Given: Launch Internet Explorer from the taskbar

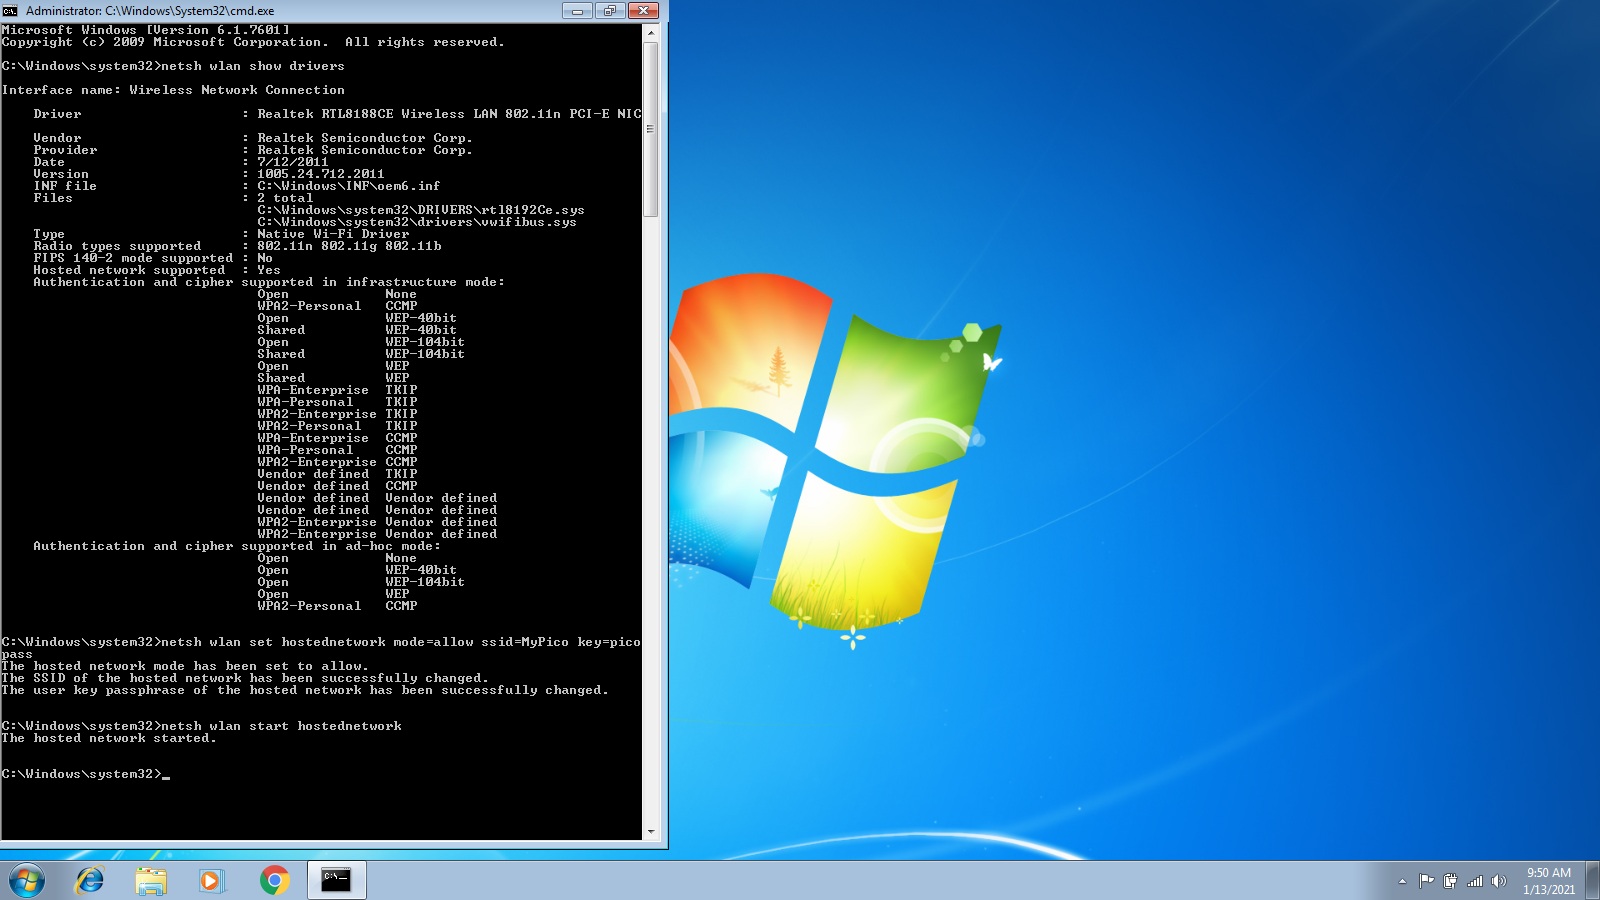Looking at the screenshot, I should 92,879.
